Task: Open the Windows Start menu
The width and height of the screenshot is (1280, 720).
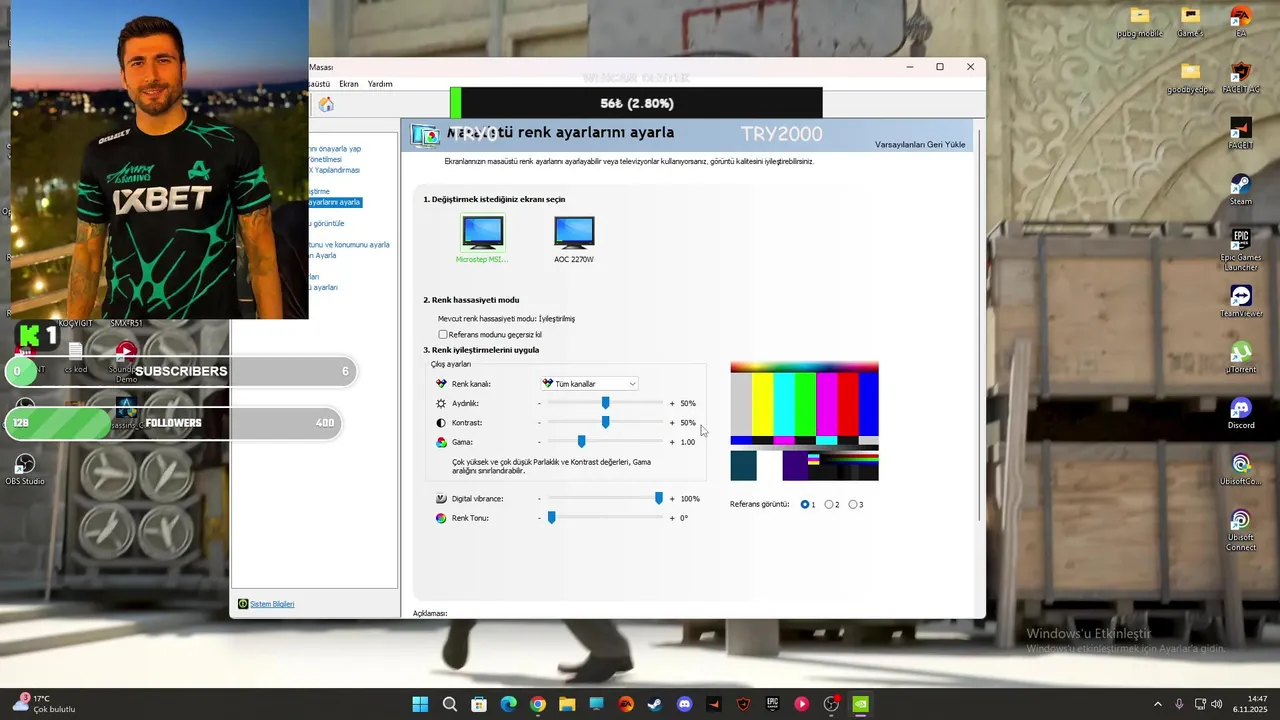Action: pyautogui.click(x=420, y=704)
